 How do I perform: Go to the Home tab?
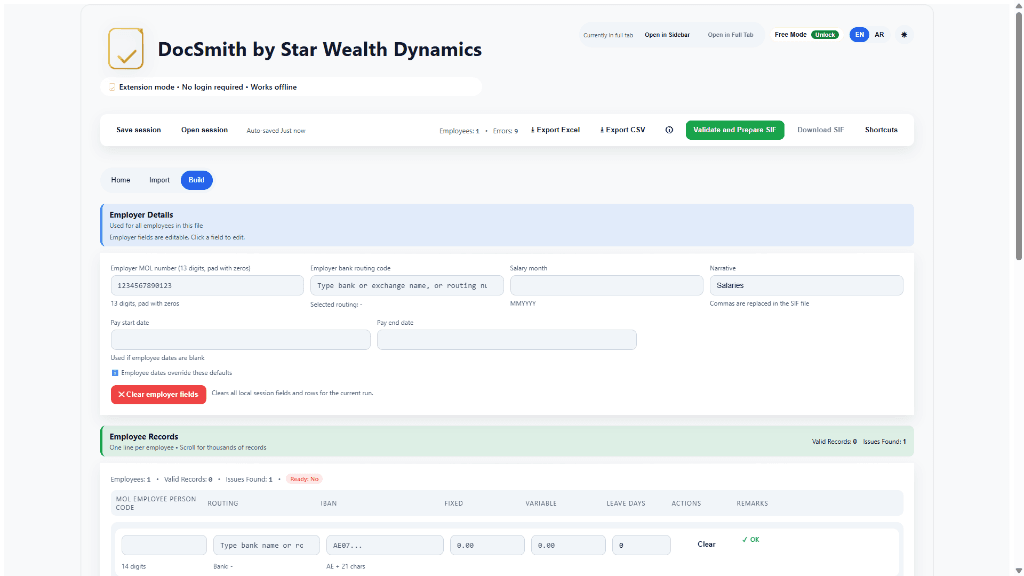120,180
